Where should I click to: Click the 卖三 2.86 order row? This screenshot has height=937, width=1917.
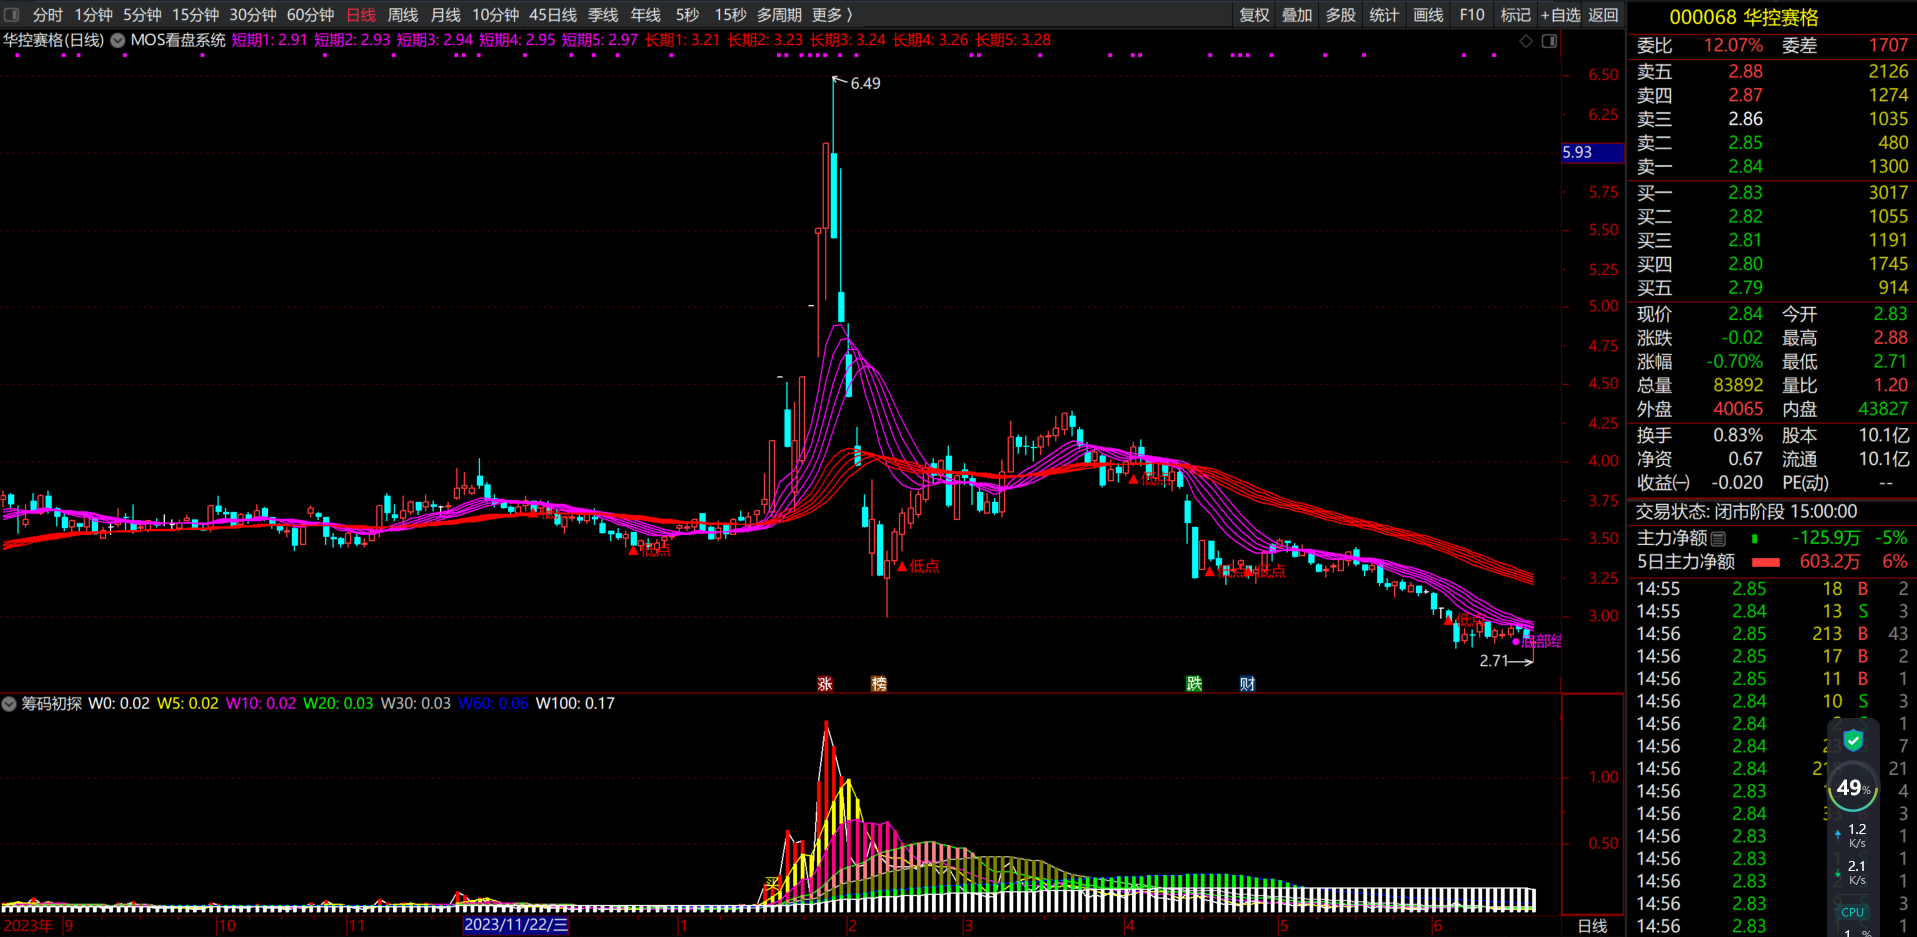click(x=1772, y=119)
